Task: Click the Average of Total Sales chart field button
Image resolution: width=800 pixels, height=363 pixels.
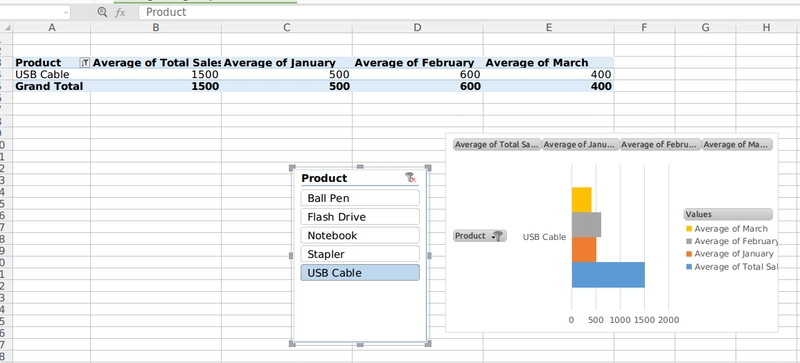Action: (x=496, y=144)
